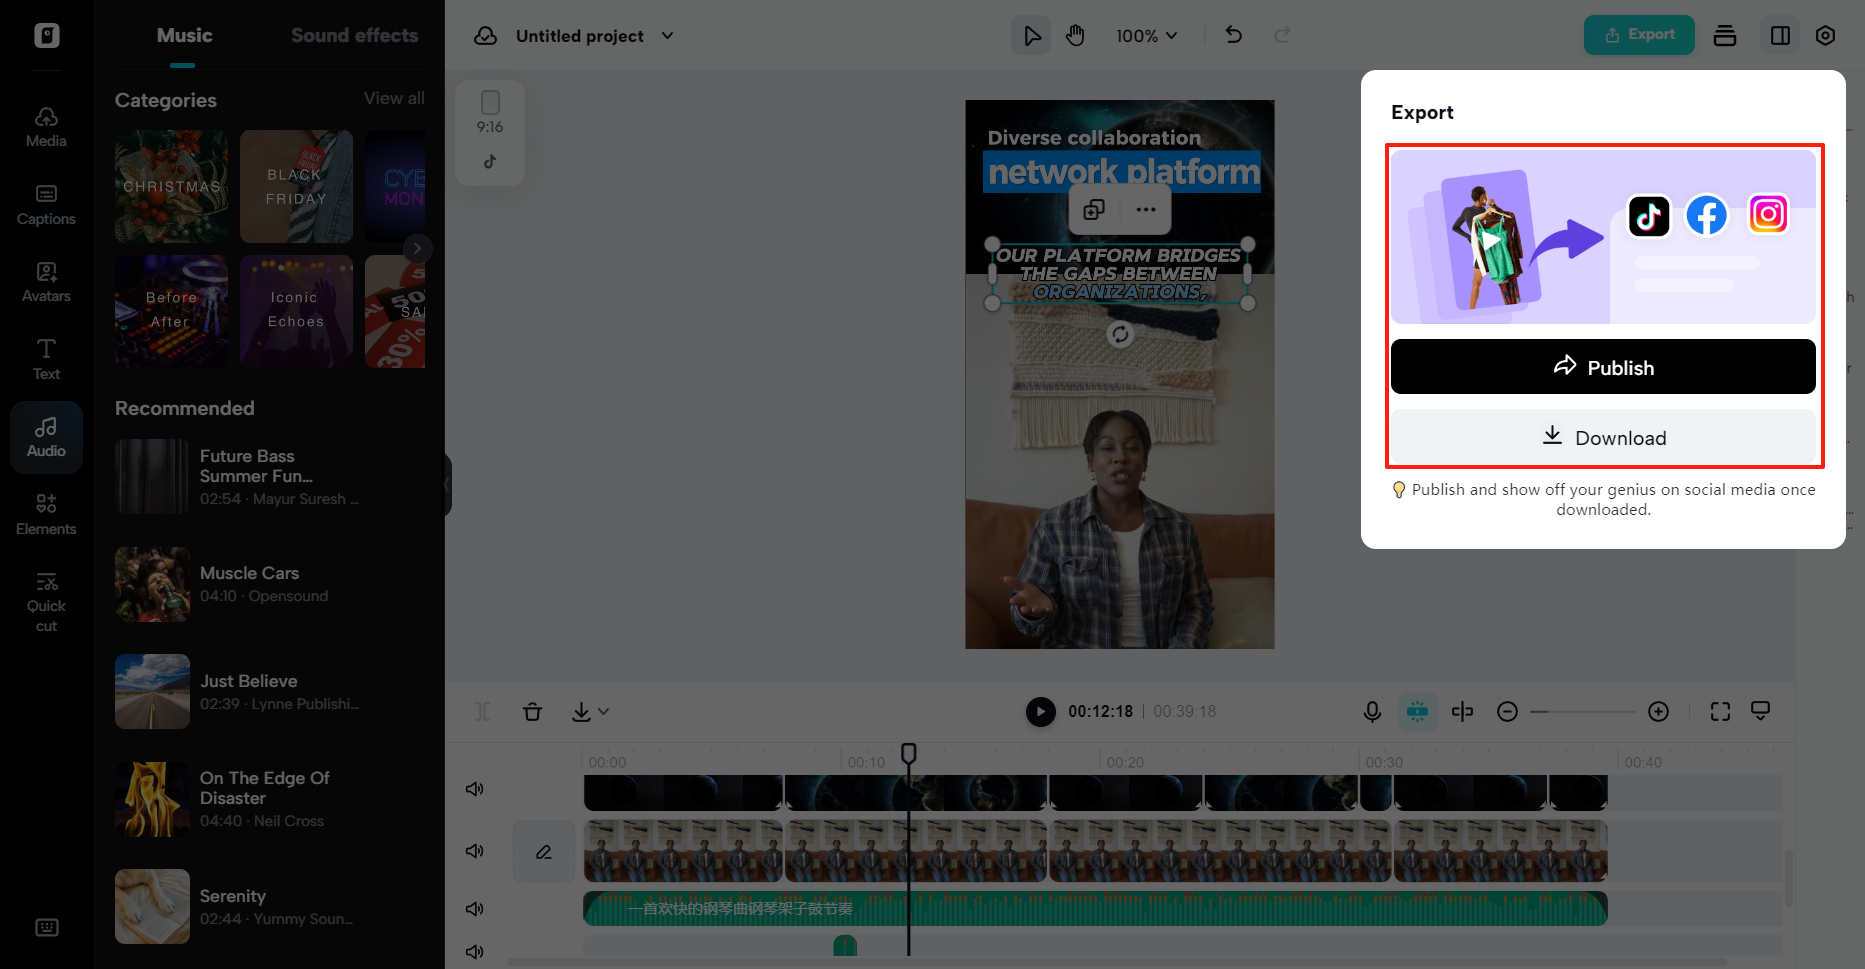Click the Publish button

coord(1602,367)
